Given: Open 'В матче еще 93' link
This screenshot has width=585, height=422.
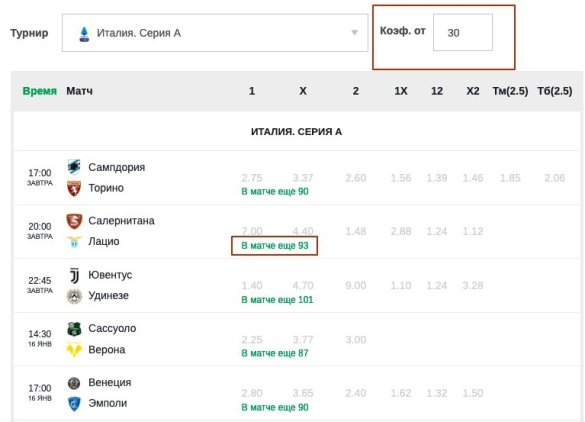Looking at the screenshot, I should pos(275,246).
